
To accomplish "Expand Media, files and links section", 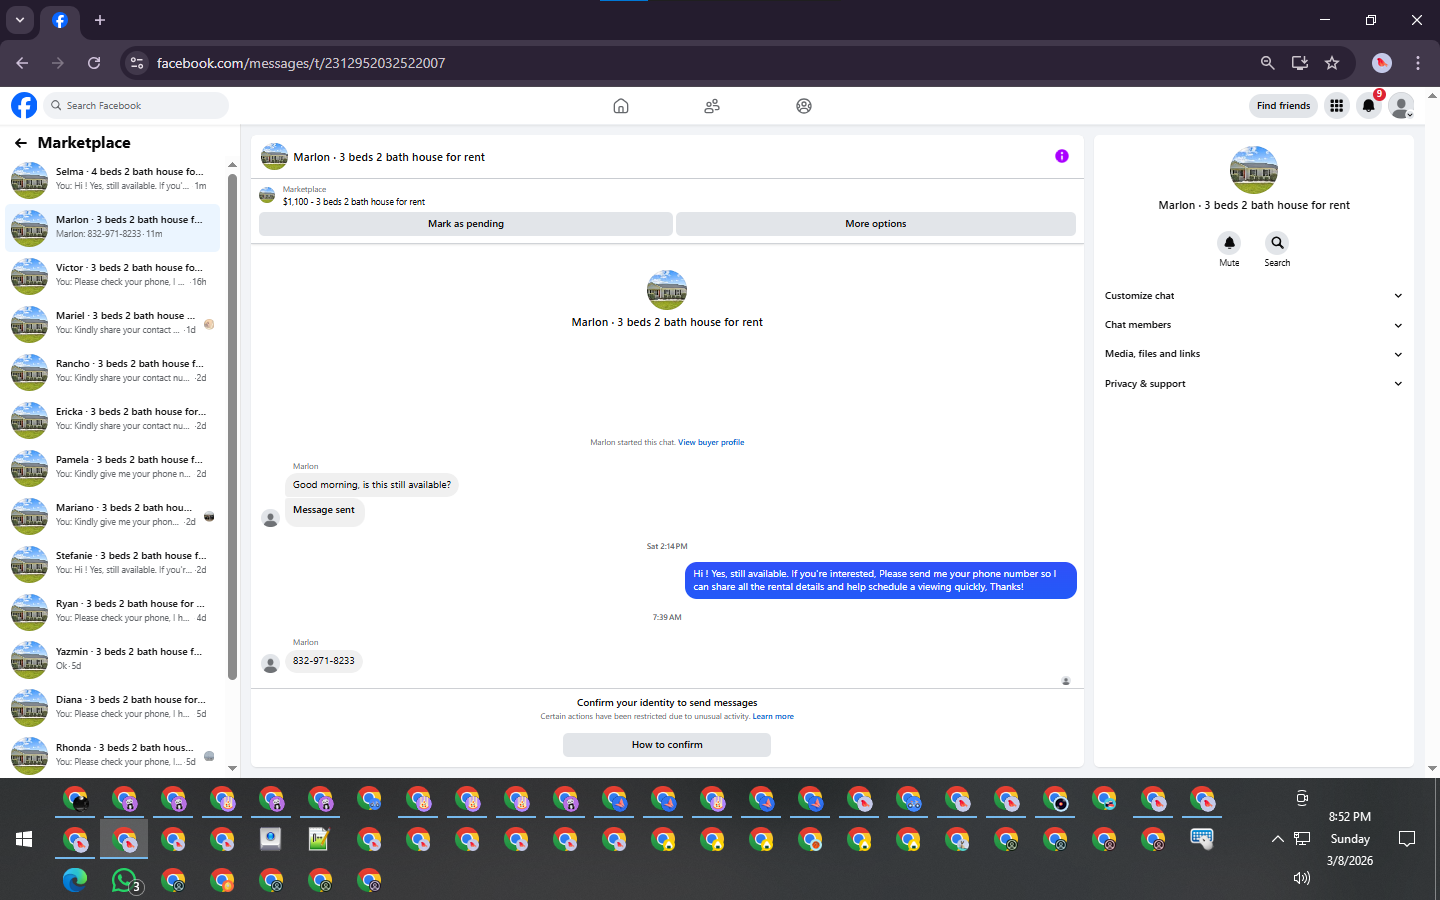I will [1253, 354].
